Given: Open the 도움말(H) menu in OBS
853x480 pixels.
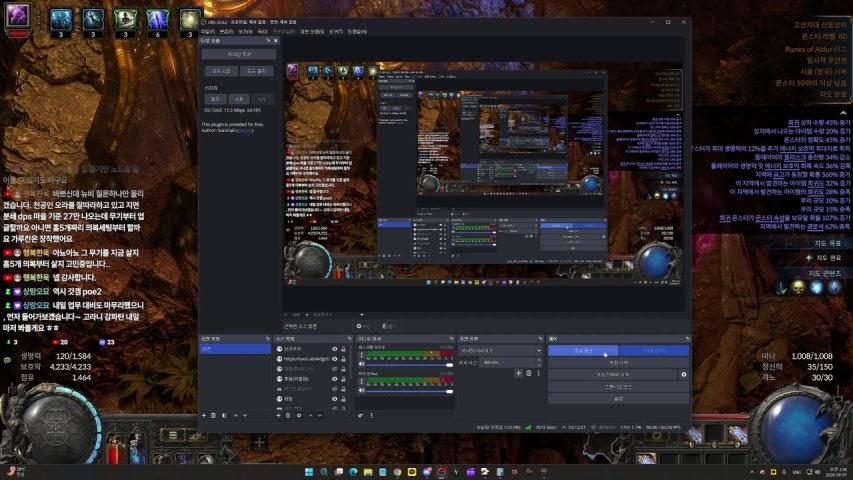Looking at the screenshot, I should tap(357, 32).
